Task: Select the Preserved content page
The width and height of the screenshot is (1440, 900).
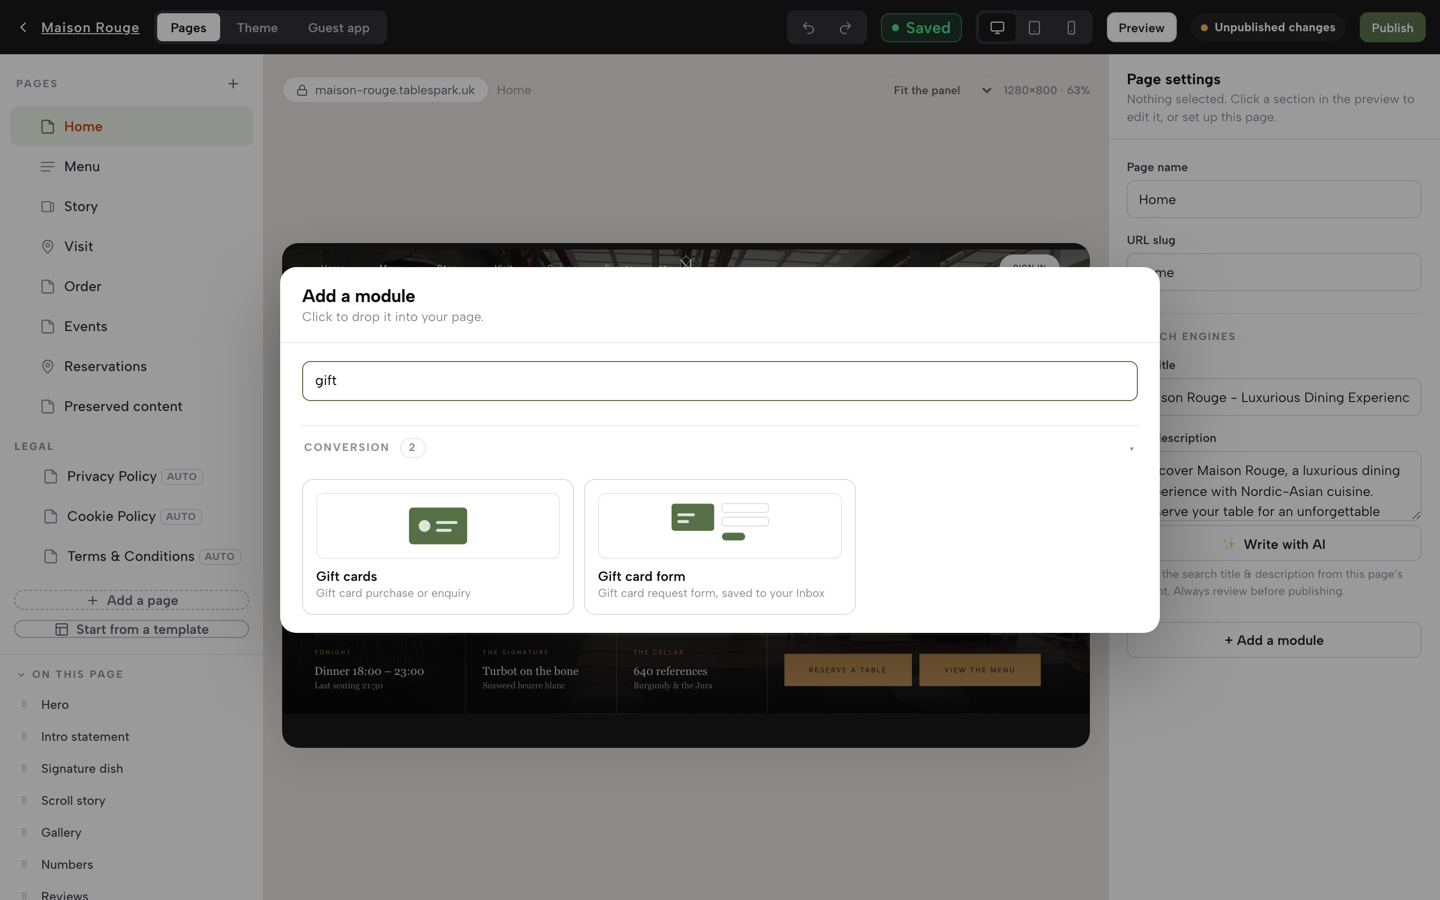Action: tap(131, 407)
